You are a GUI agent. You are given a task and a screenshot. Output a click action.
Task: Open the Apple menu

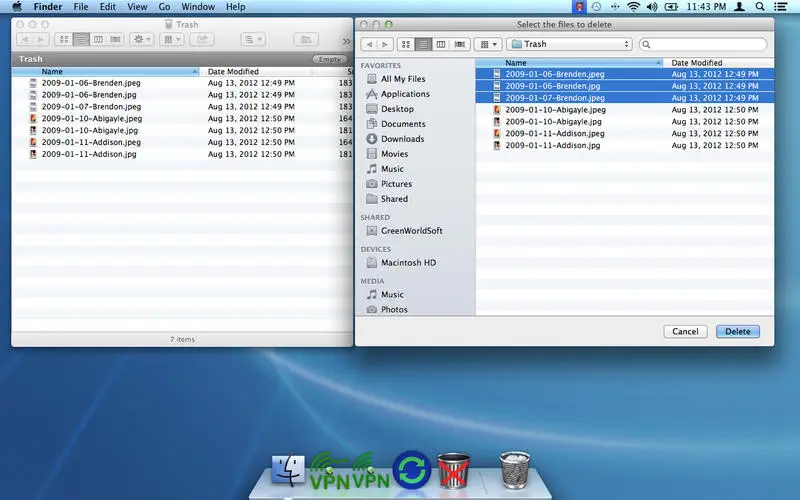(17, 7)
